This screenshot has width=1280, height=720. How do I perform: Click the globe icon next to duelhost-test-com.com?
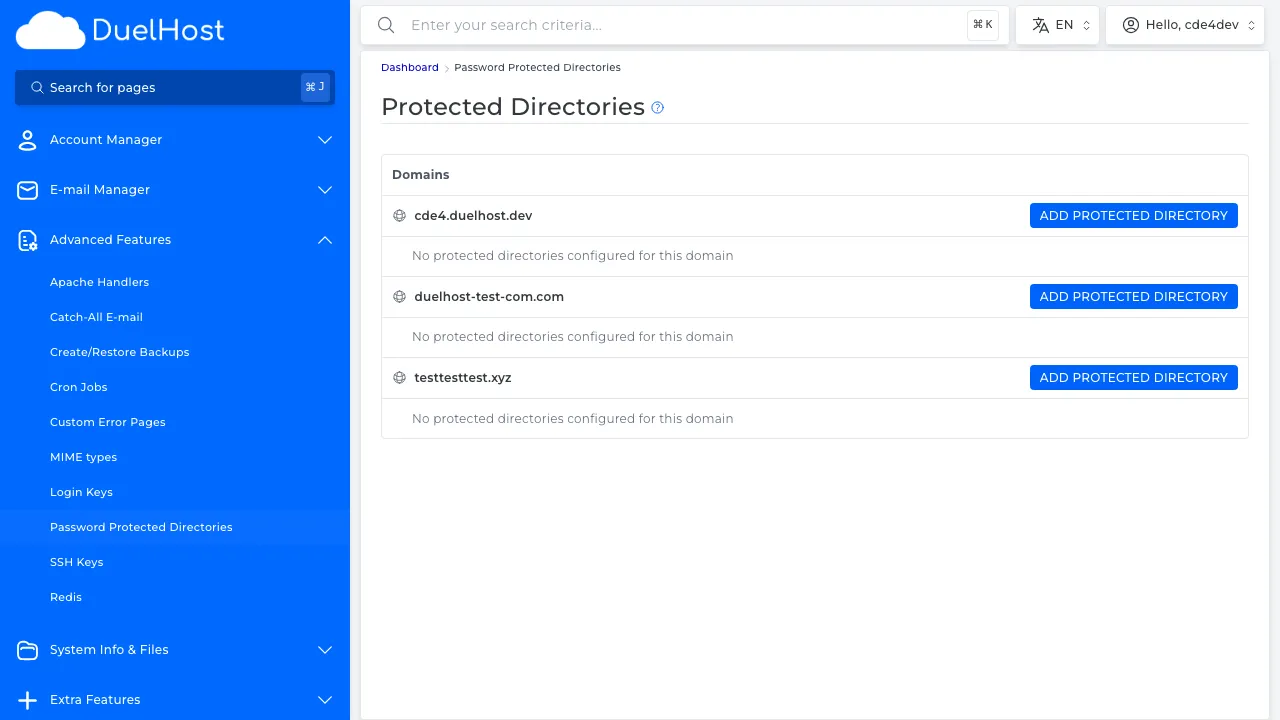tap(400, 296)
